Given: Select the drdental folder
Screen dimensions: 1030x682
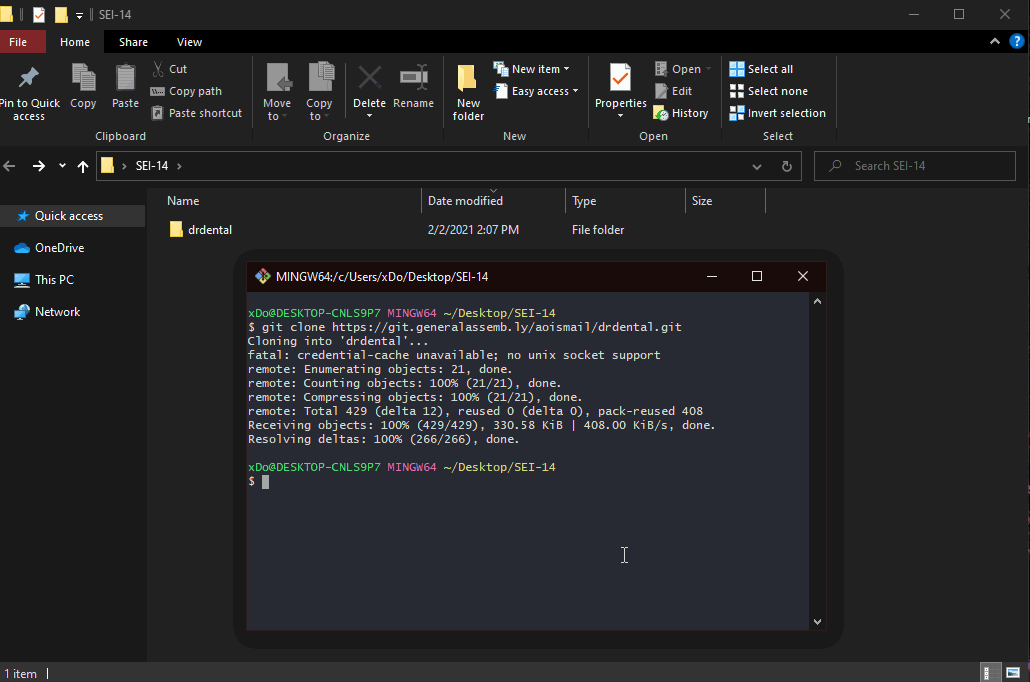Looking at the screenshot, I should pos(209,230).
